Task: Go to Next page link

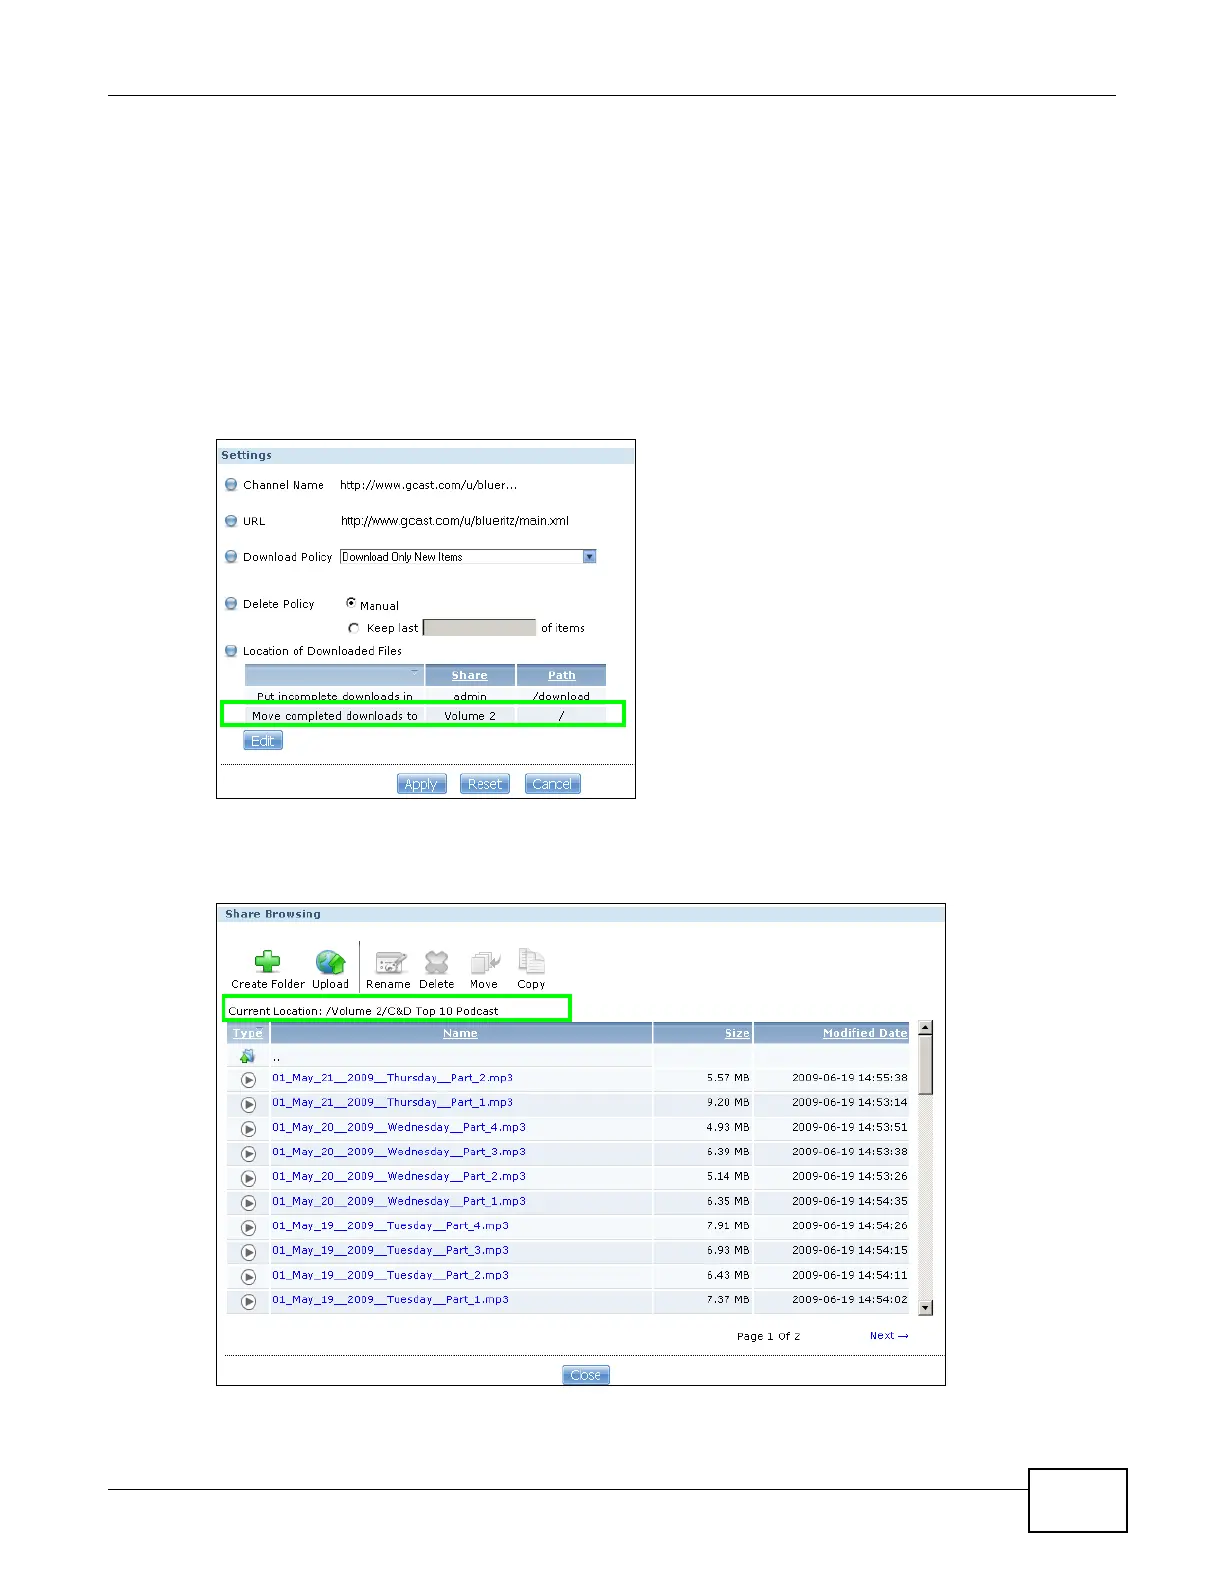Action: tap(889, 1335)
